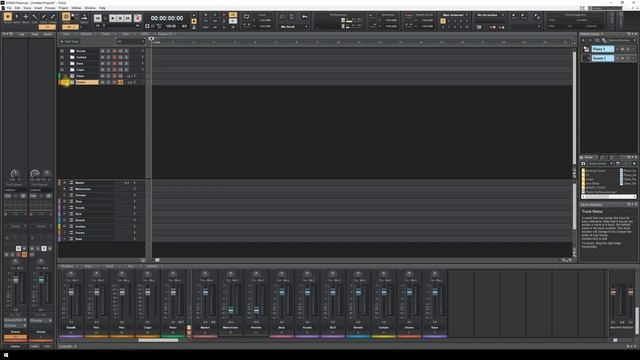
Task: Click the Preview bus name
Action: (x=80, y=195)
